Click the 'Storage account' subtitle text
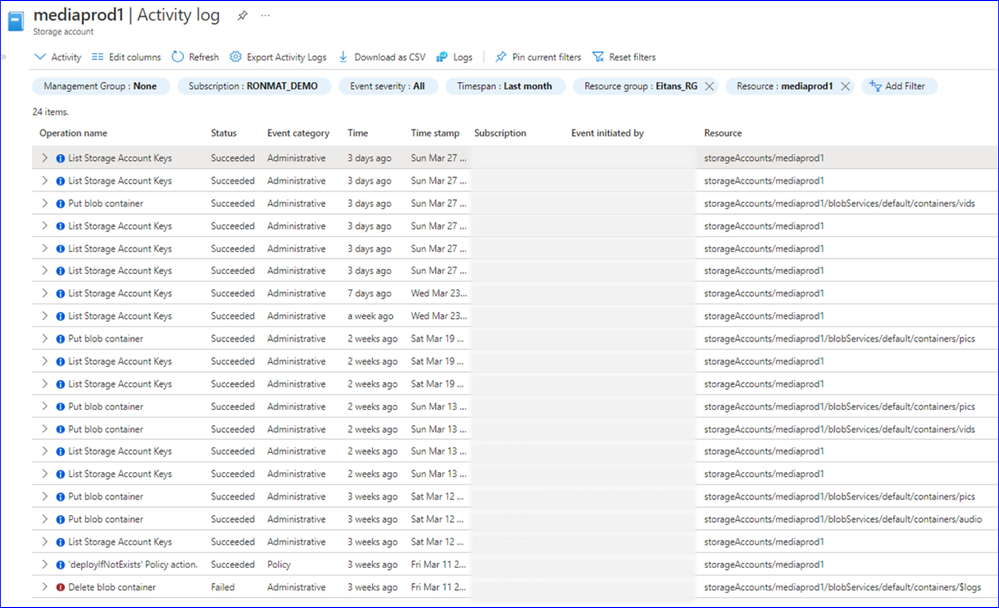The width and height of the screenshot is (999, 608). click(63, 32)
